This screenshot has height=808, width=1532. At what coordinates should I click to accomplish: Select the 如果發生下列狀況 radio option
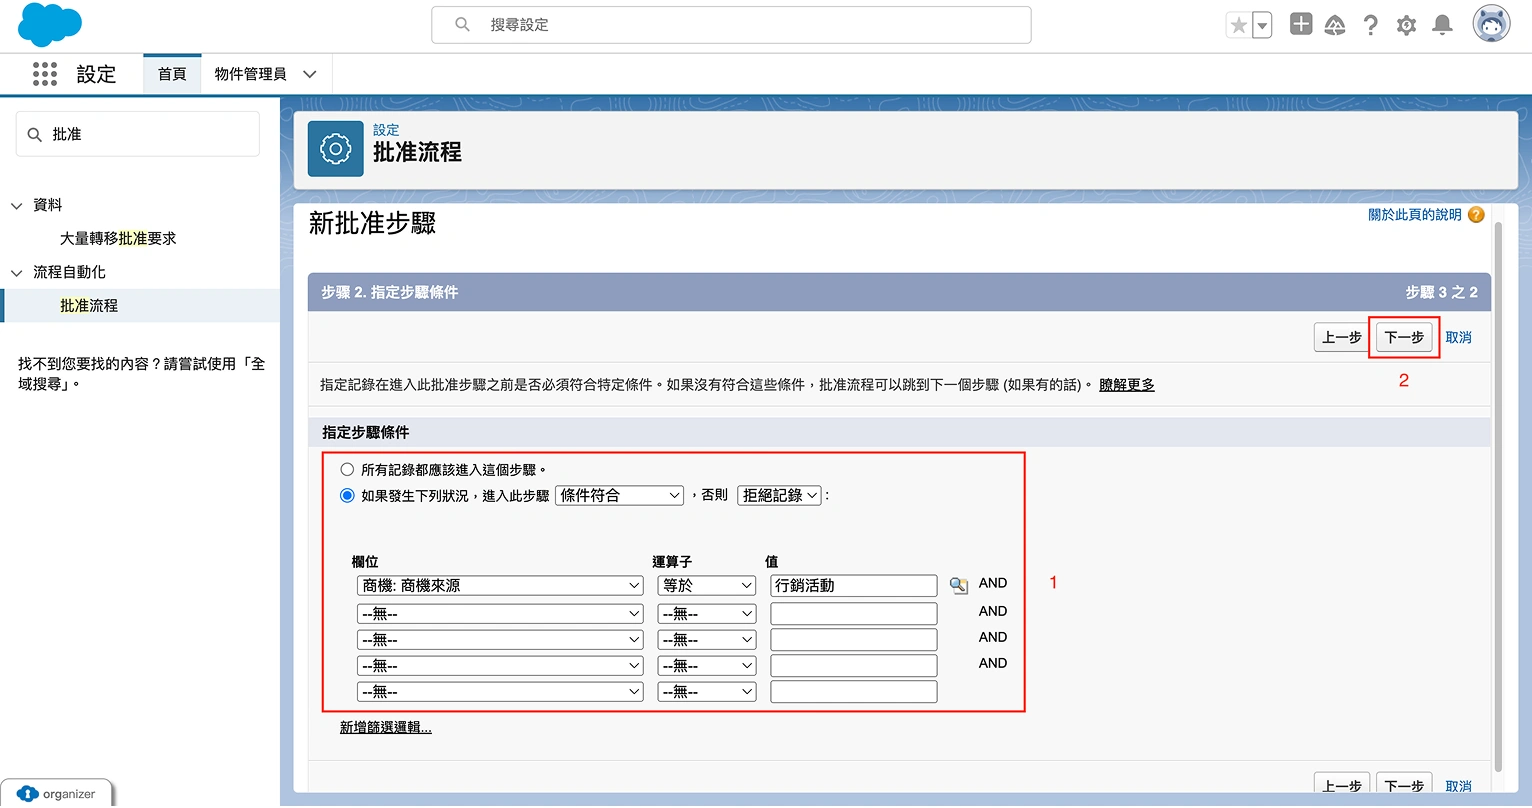[x=347, y=495]
